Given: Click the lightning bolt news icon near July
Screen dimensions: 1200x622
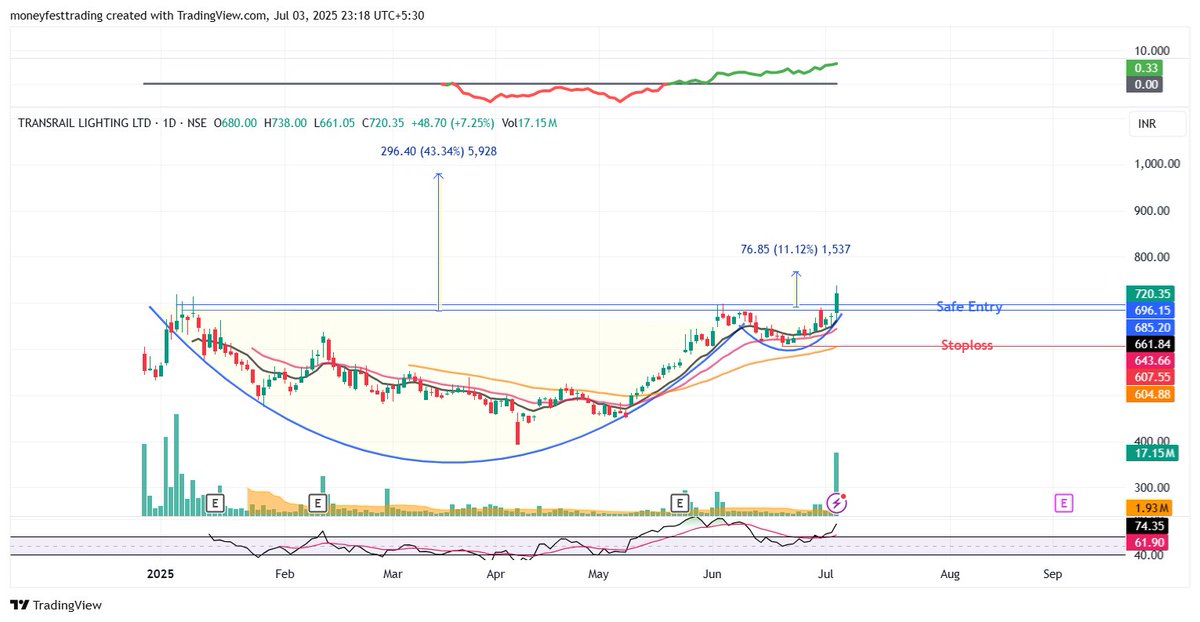Looking at the screenshot, I should tap(839, 502).
